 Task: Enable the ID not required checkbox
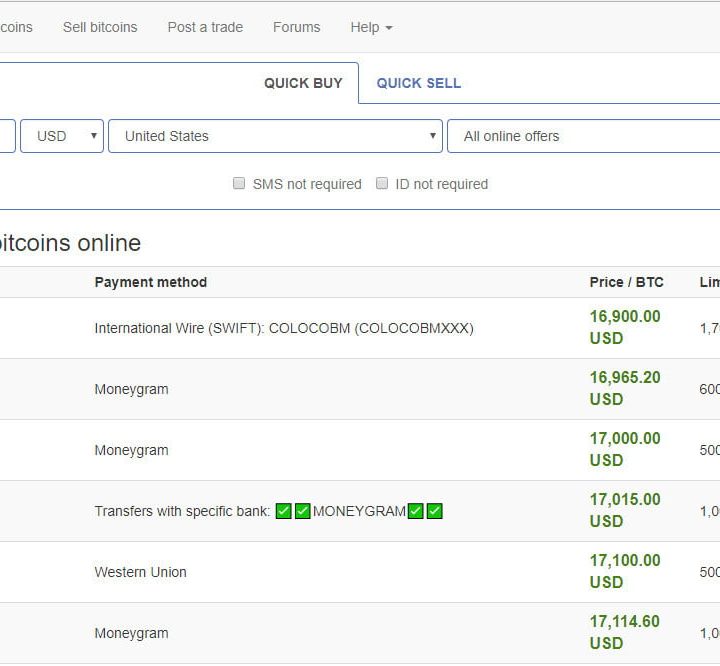382,184
